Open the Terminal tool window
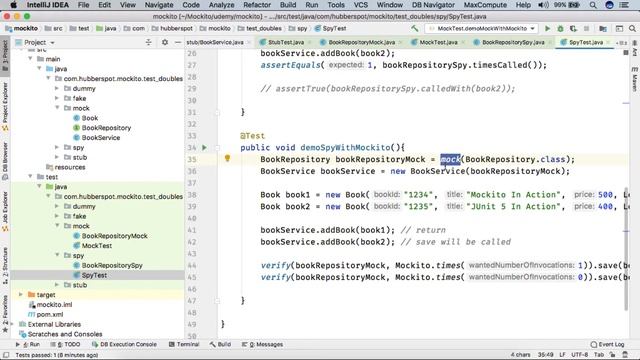This screenshot has height=360, width=640. [184, 344]
